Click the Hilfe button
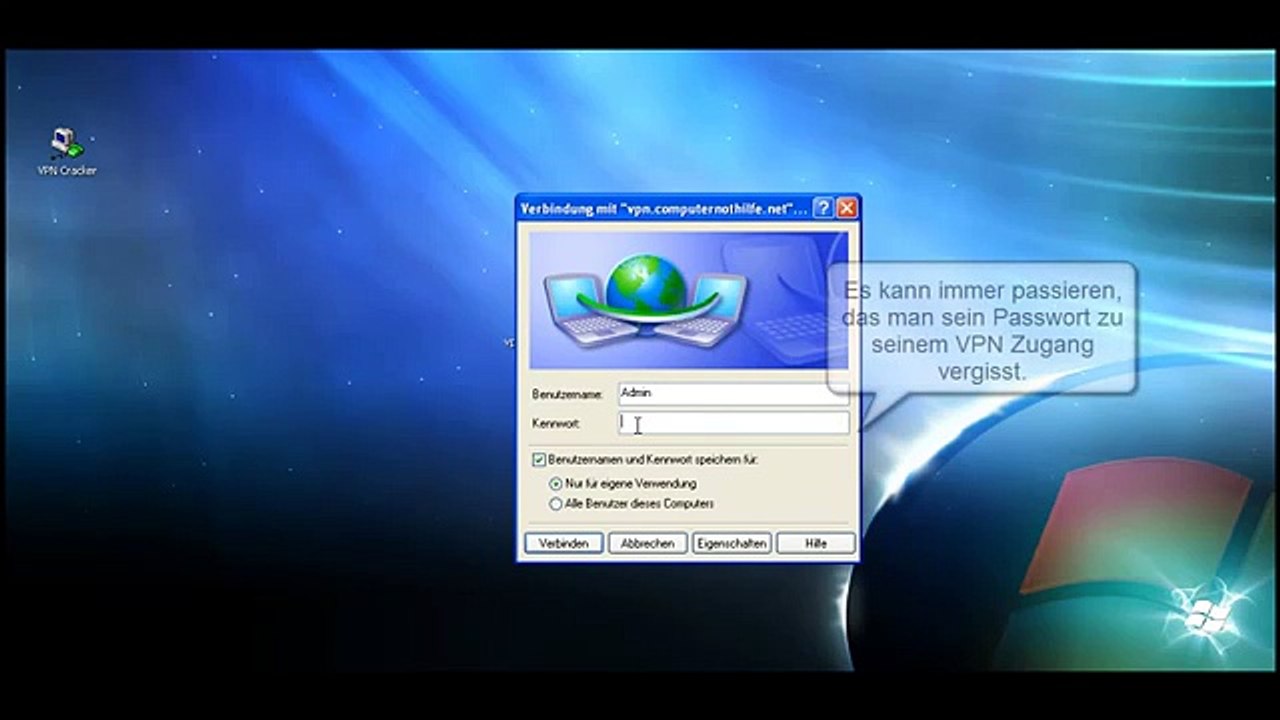1280x720 pixels. pyautogui.click(x=816, y=543)
